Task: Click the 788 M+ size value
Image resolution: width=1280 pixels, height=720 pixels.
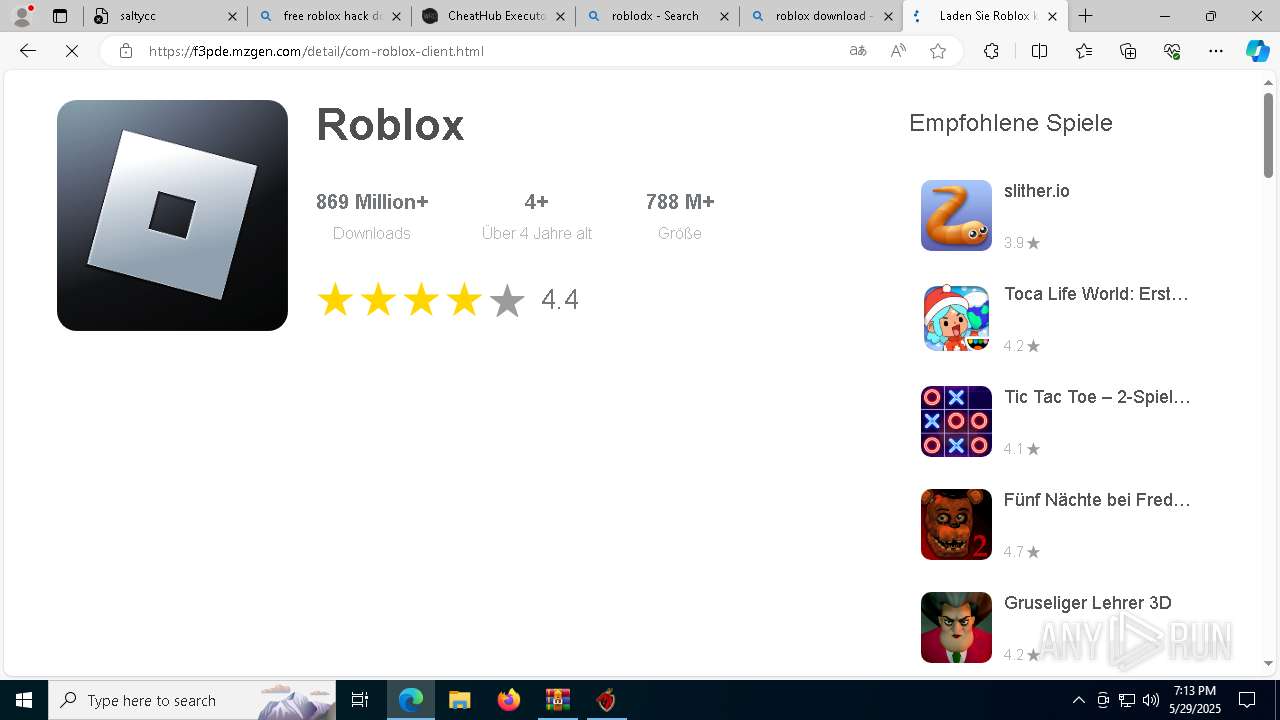Action: tap(680, 202)
